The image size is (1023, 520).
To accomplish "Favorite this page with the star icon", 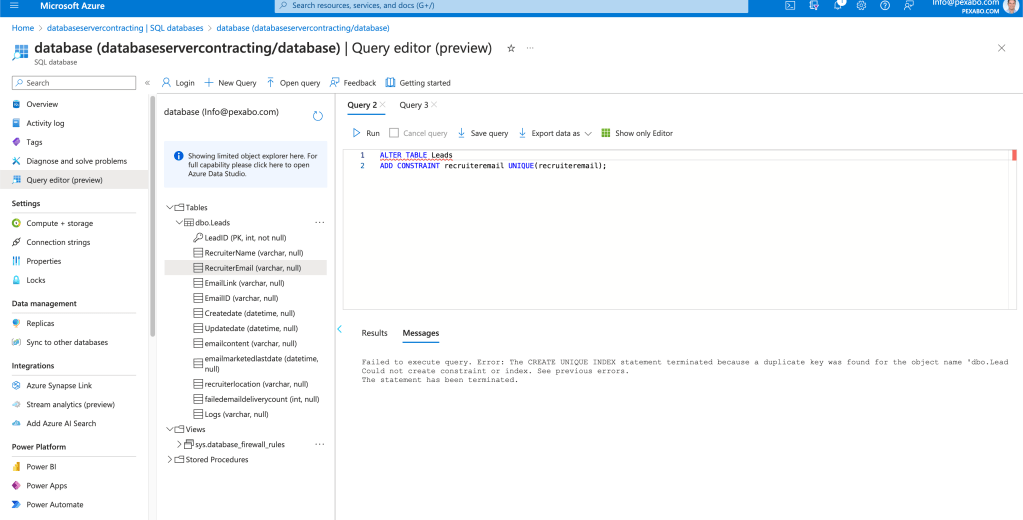I will (512, 48).
